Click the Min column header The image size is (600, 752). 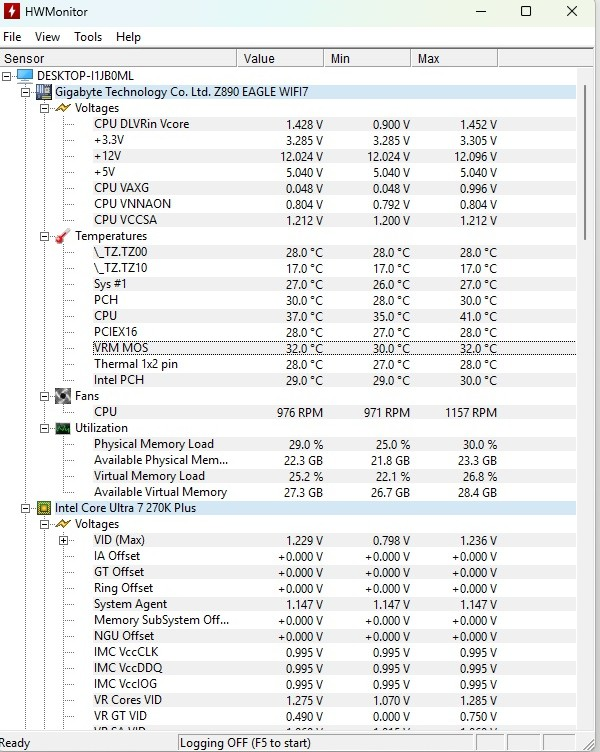(x=367, y=59)
